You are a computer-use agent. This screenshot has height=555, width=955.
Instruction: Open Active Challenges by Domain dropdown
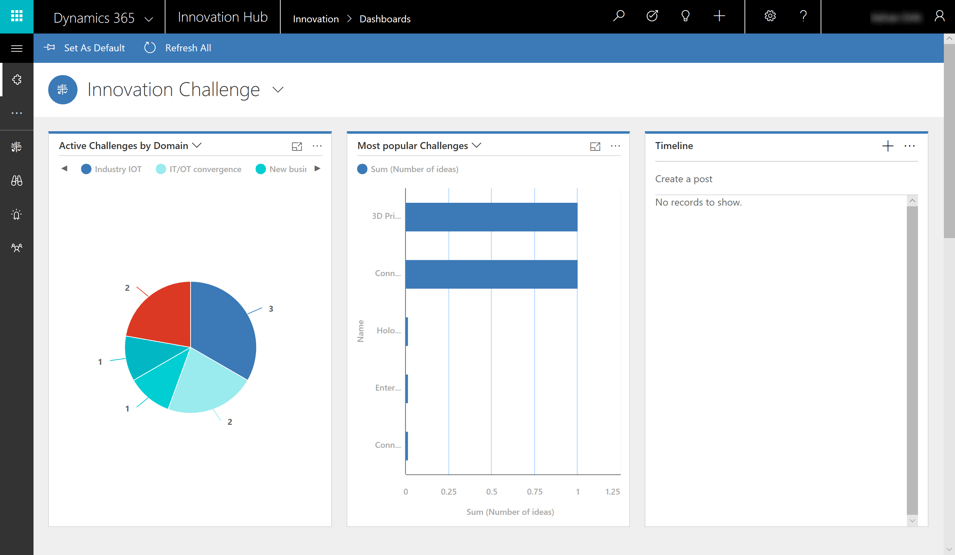pyautogui.click(x=197, y=146)
